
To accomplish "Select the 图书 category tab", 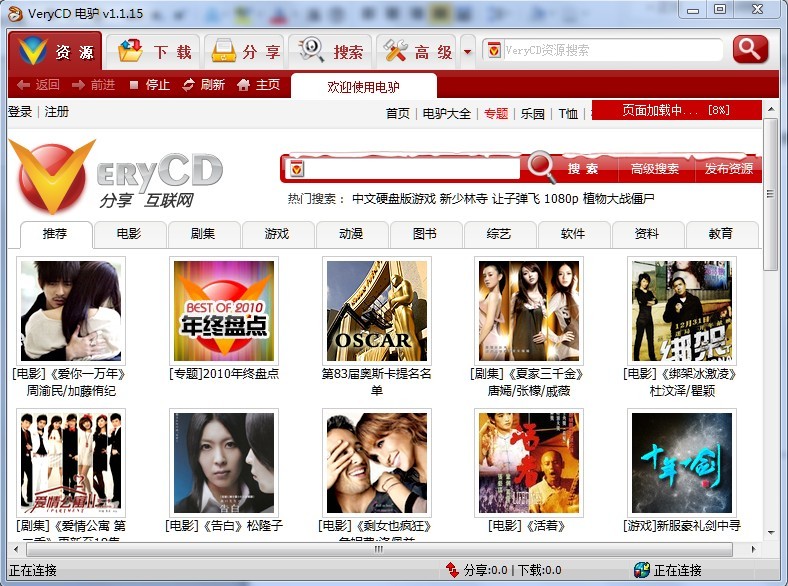I will (425, 234).
